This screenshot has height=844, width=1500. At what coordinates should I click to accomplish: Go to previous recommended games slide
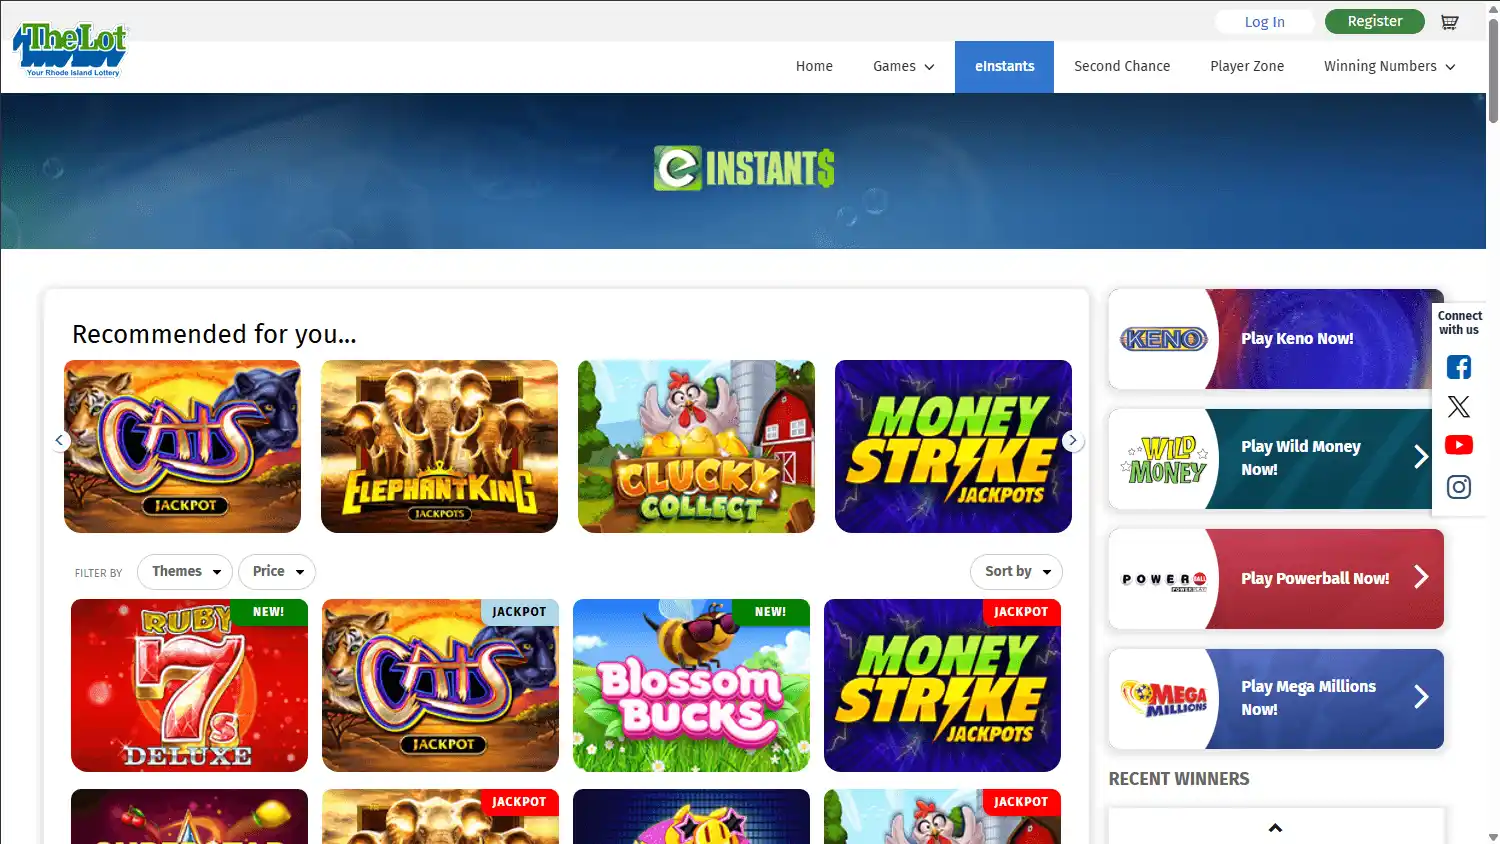(x=59, y=440)
